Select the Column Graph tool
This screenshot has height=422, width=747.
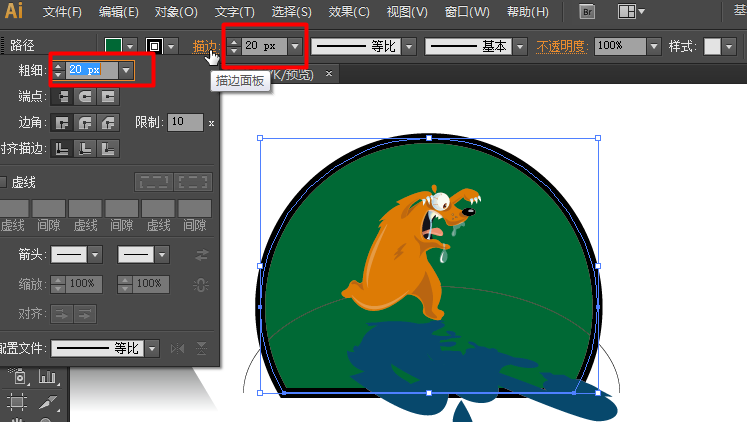coord(47,377)
